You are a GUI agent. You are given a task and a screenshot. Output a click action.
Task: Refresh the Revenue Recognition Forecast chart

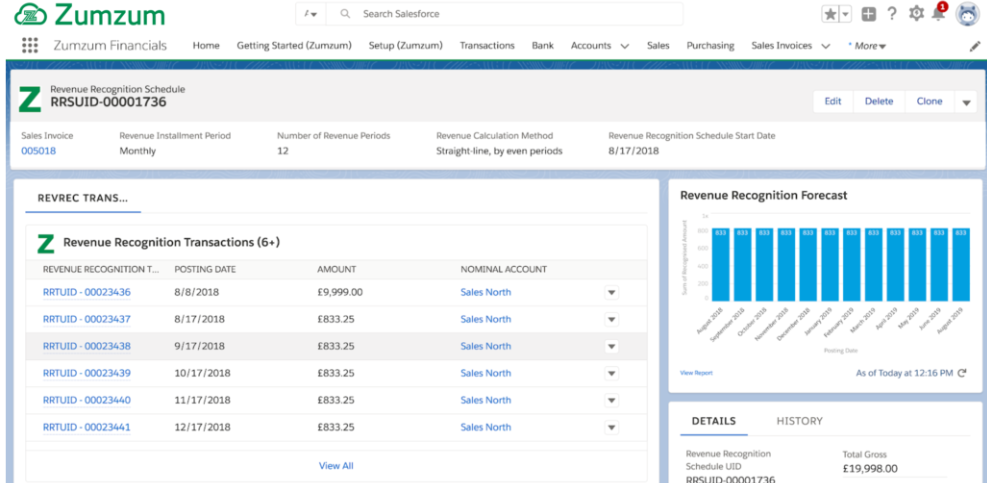click(961, 373)
